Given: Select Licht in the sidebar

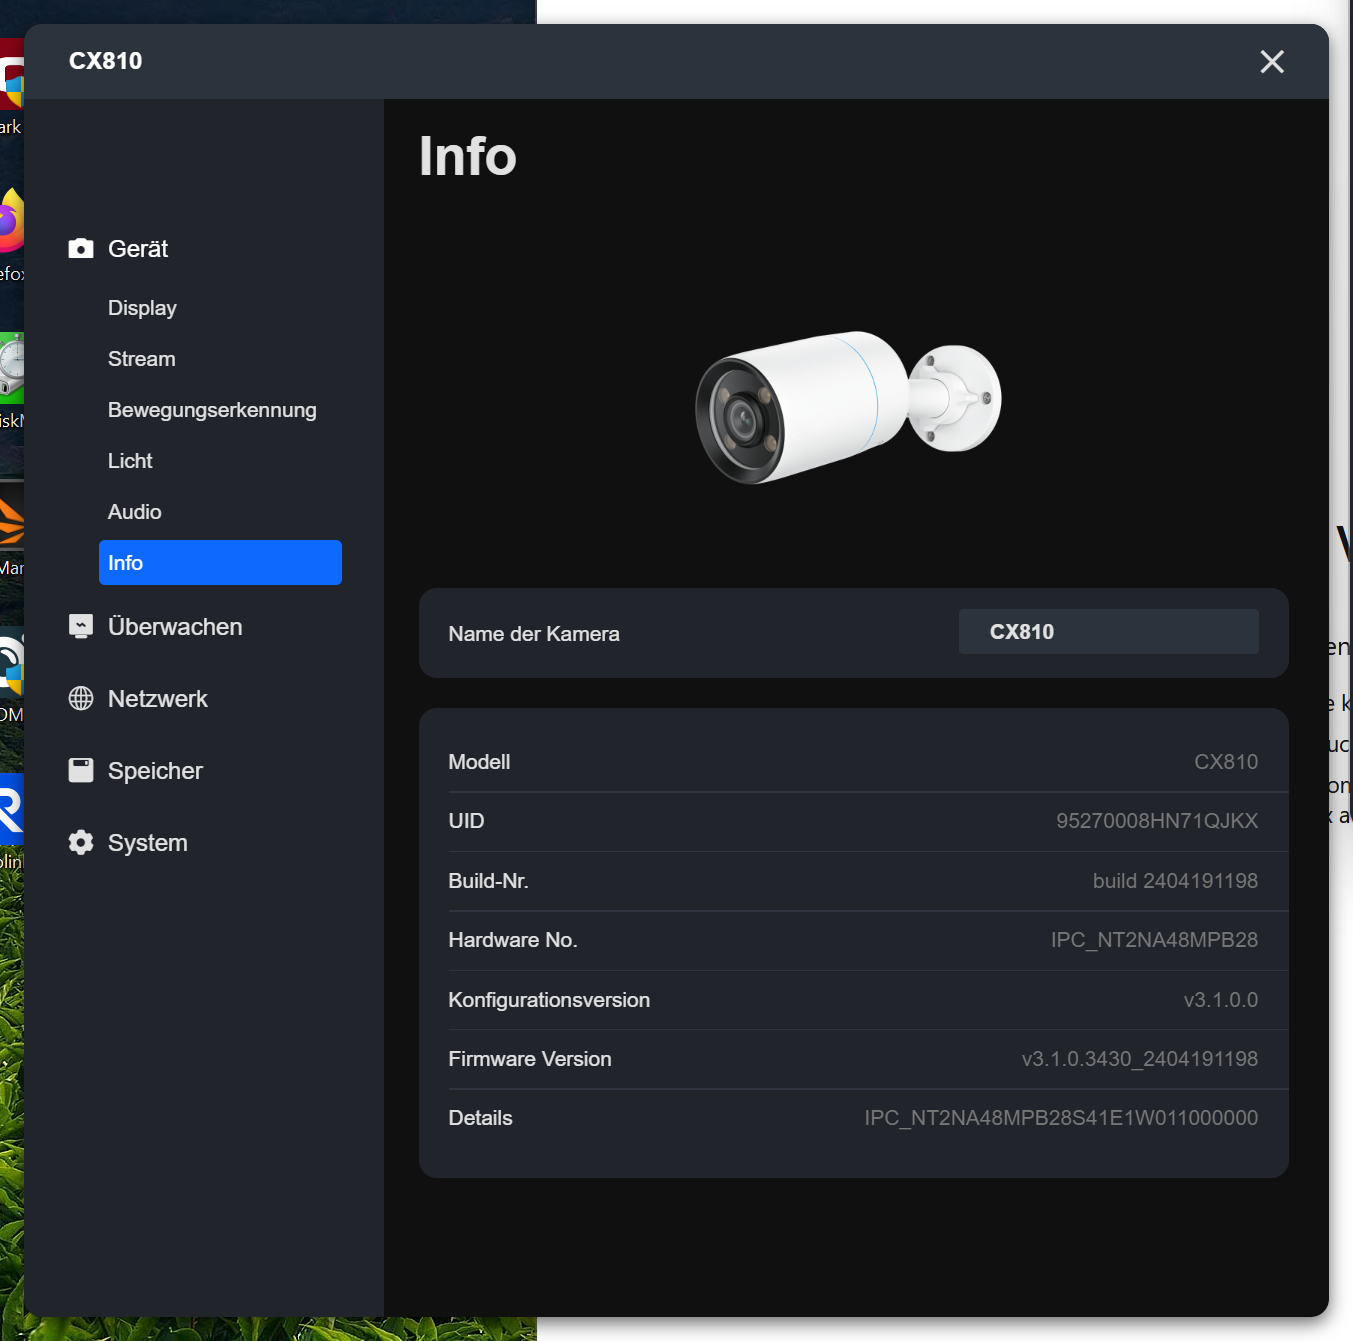Looking at the screenshot, I should [x=130, y=461].
